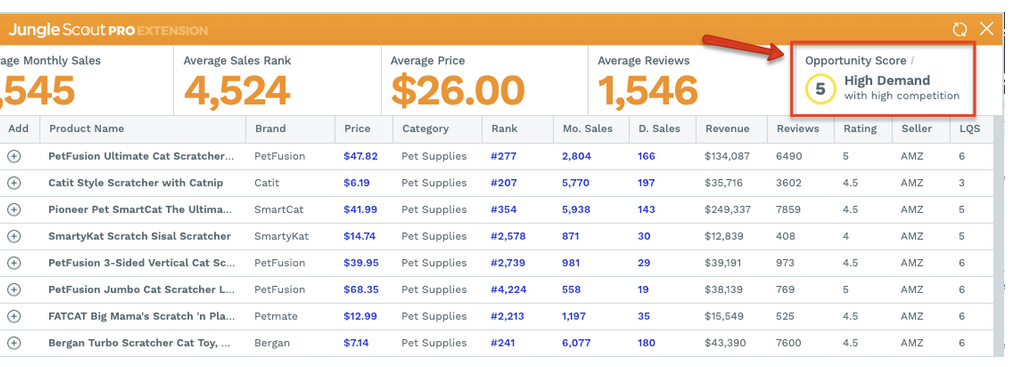Image resolution: width=1026 pixels, height=367 pixels.
Task: Add SmartyKat Scratch Sisal Scratcher plus icon
Action: click(x=14, y=236)
